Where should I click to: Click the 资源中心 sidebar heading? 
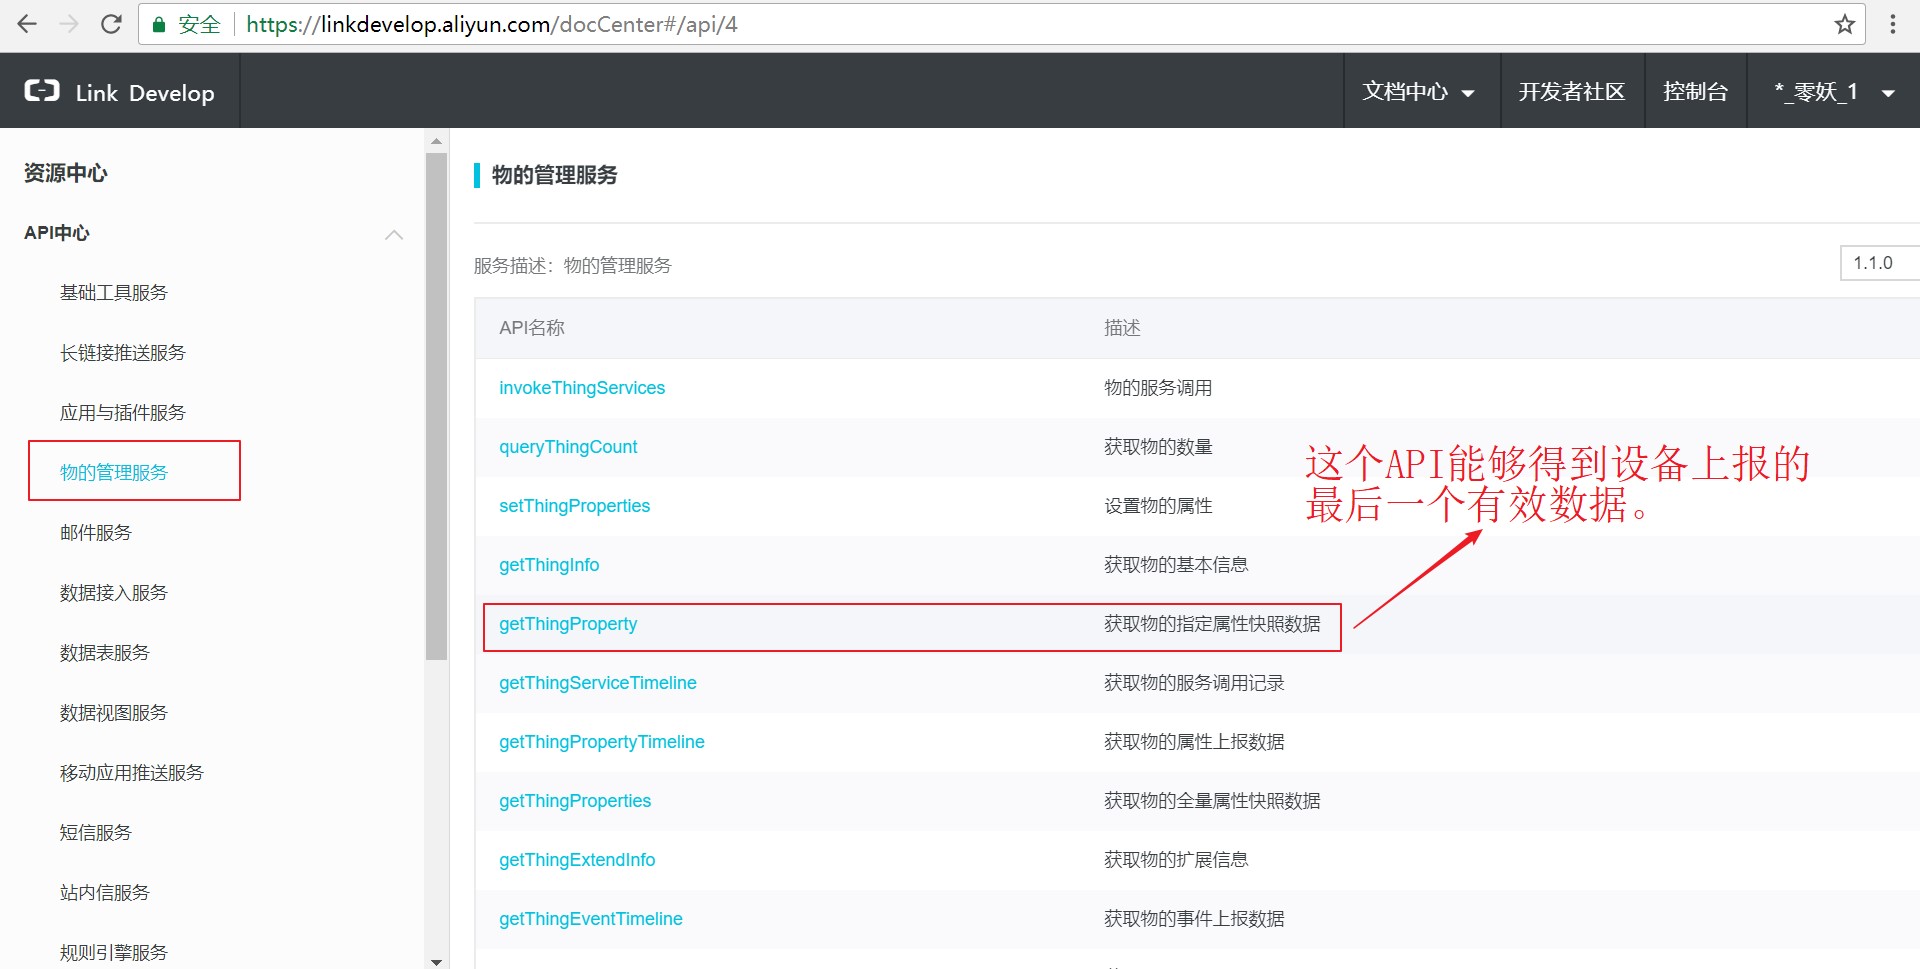pos(66,173)
